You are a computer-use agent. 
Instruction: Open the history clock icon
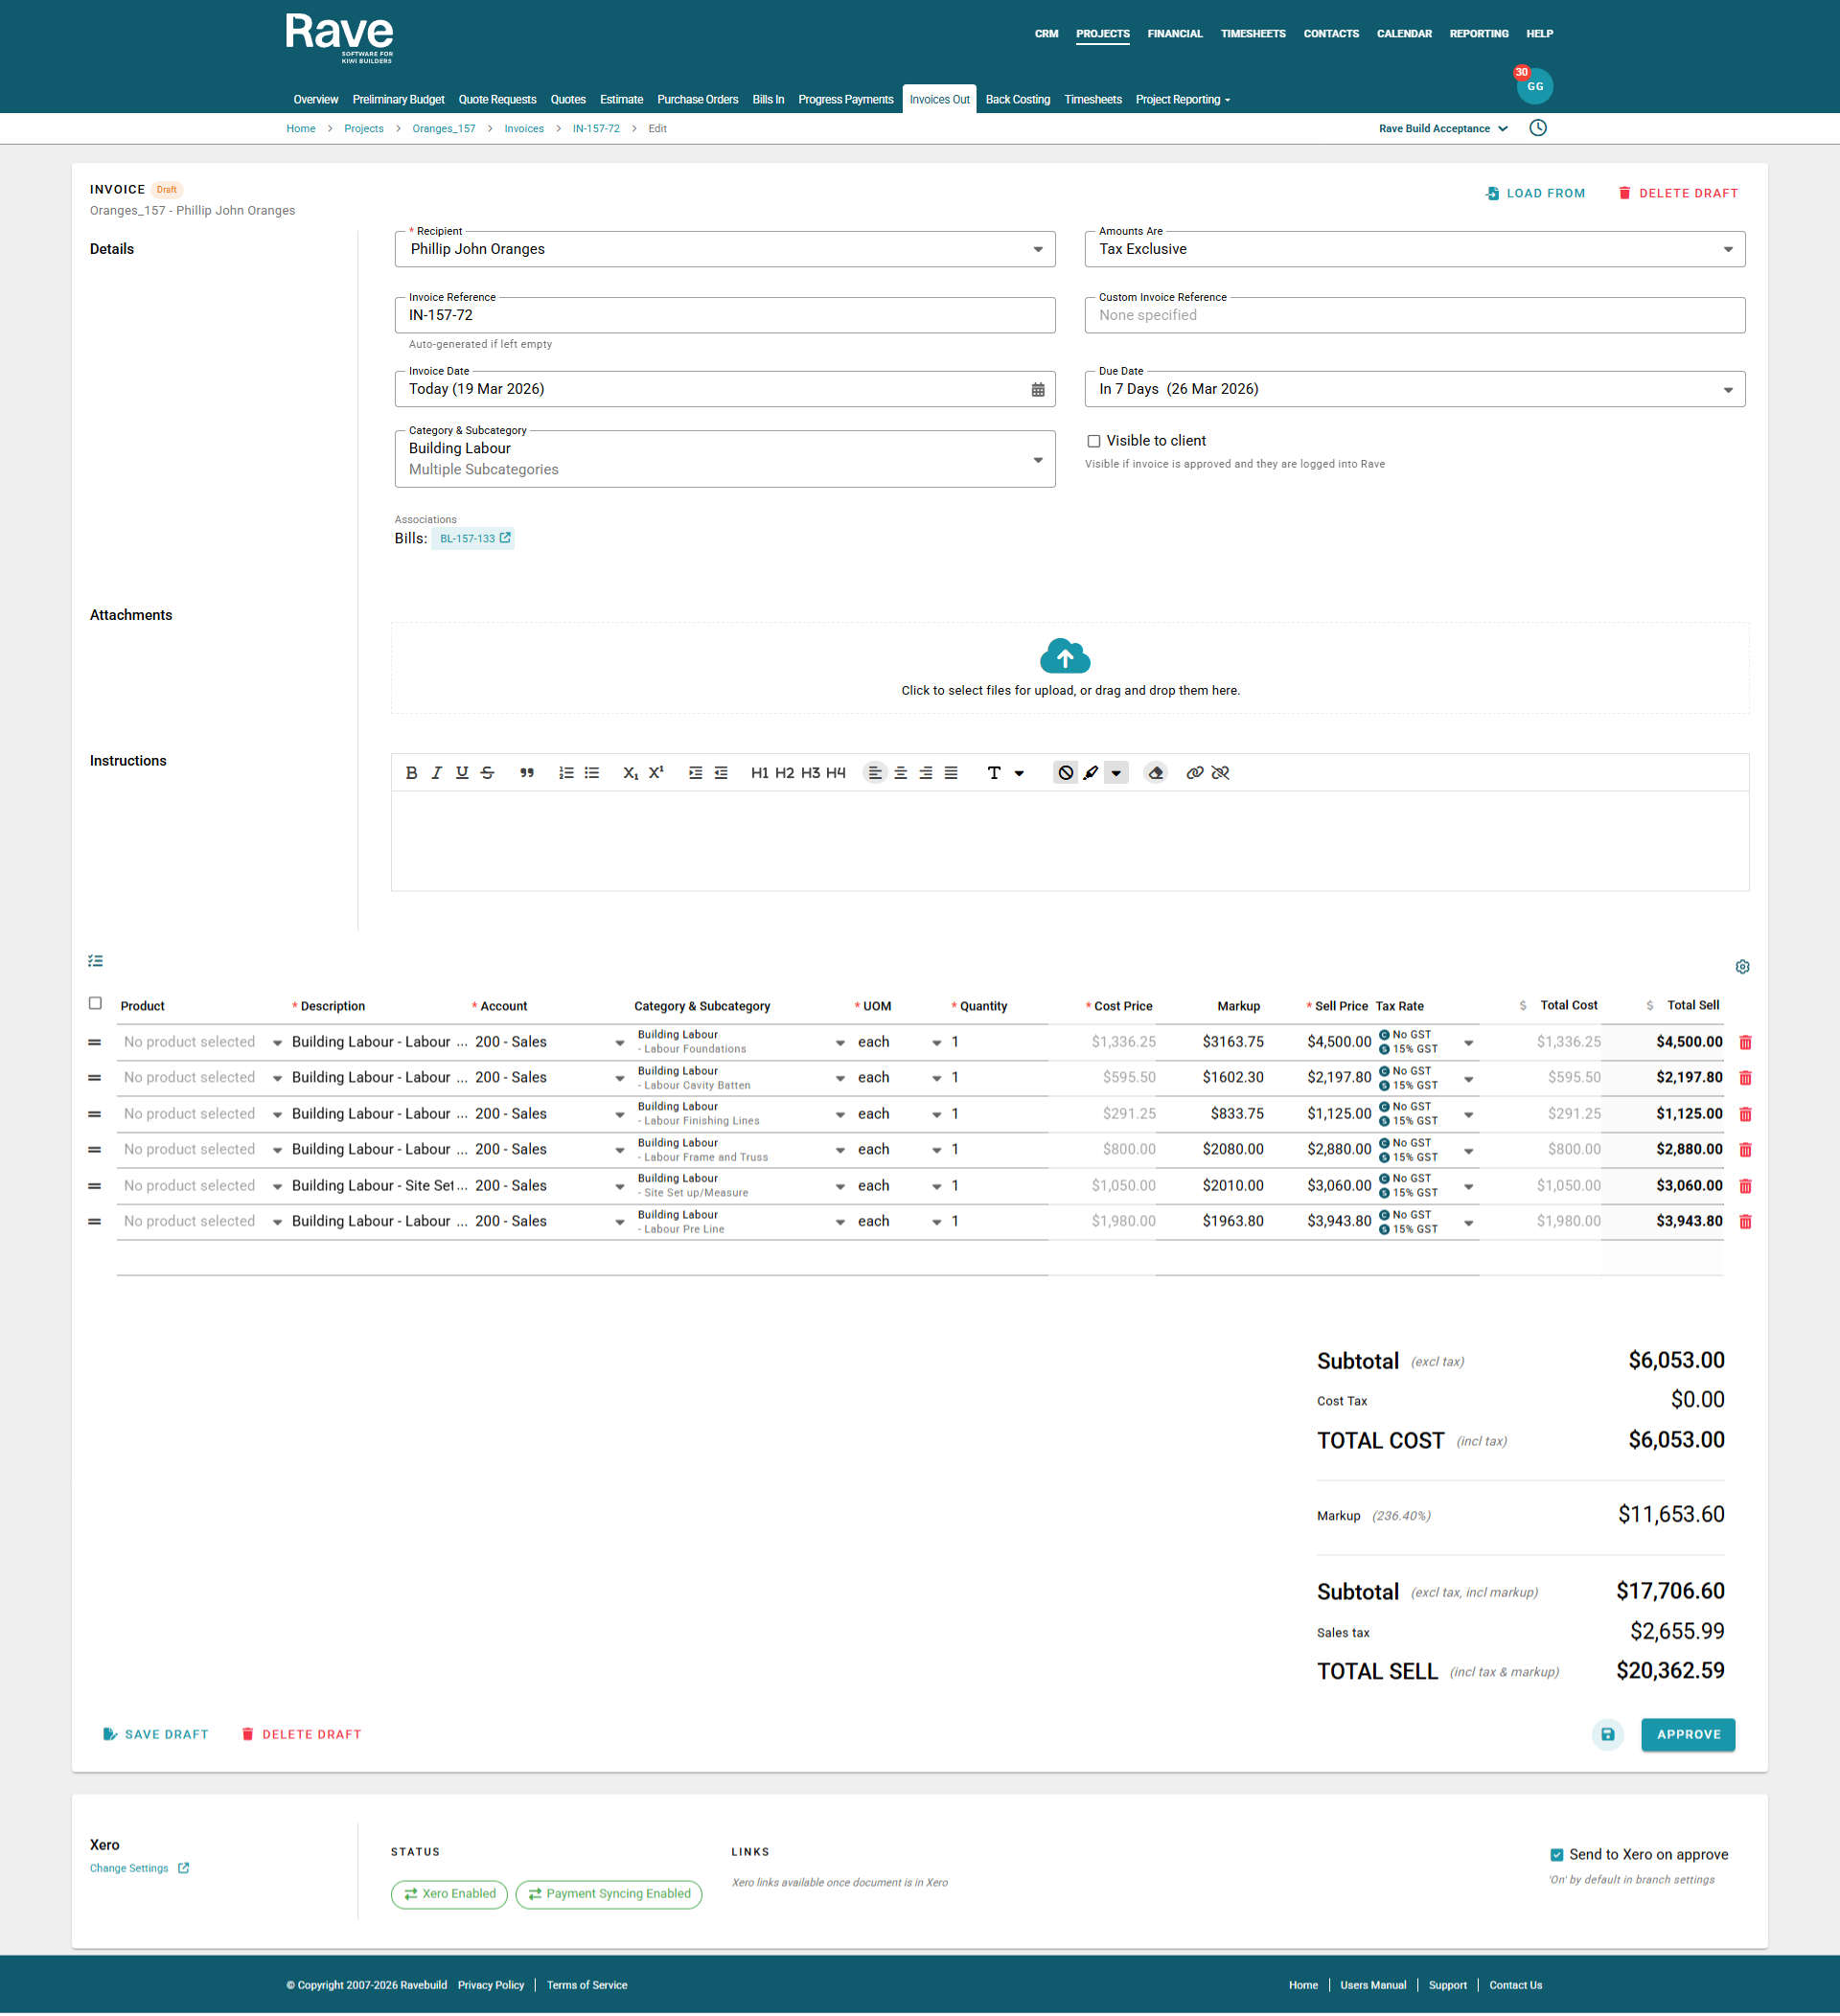pyautogui.click(x=1538, y=128)
